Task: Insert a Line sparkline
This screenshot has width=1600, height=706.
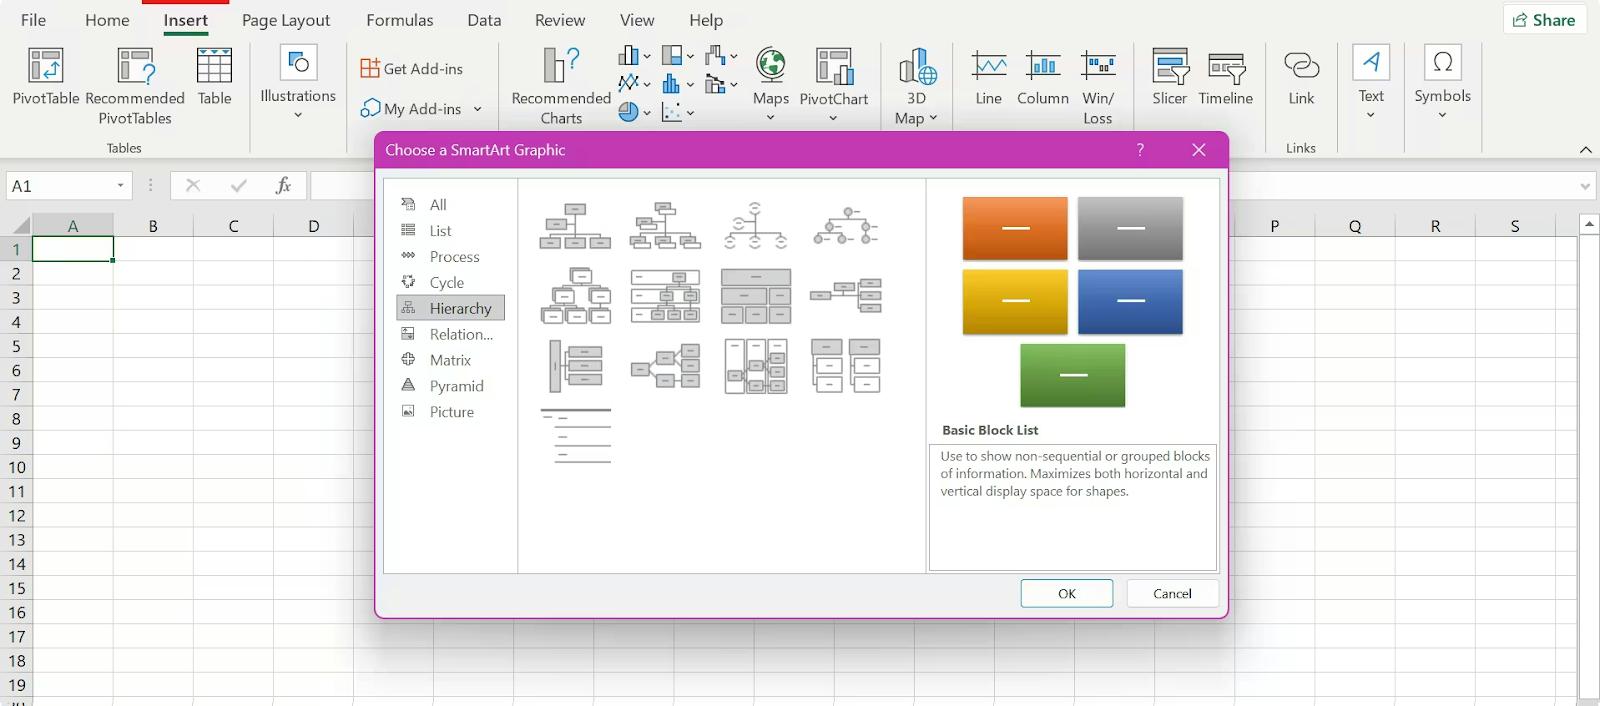Action: point(988,77)
